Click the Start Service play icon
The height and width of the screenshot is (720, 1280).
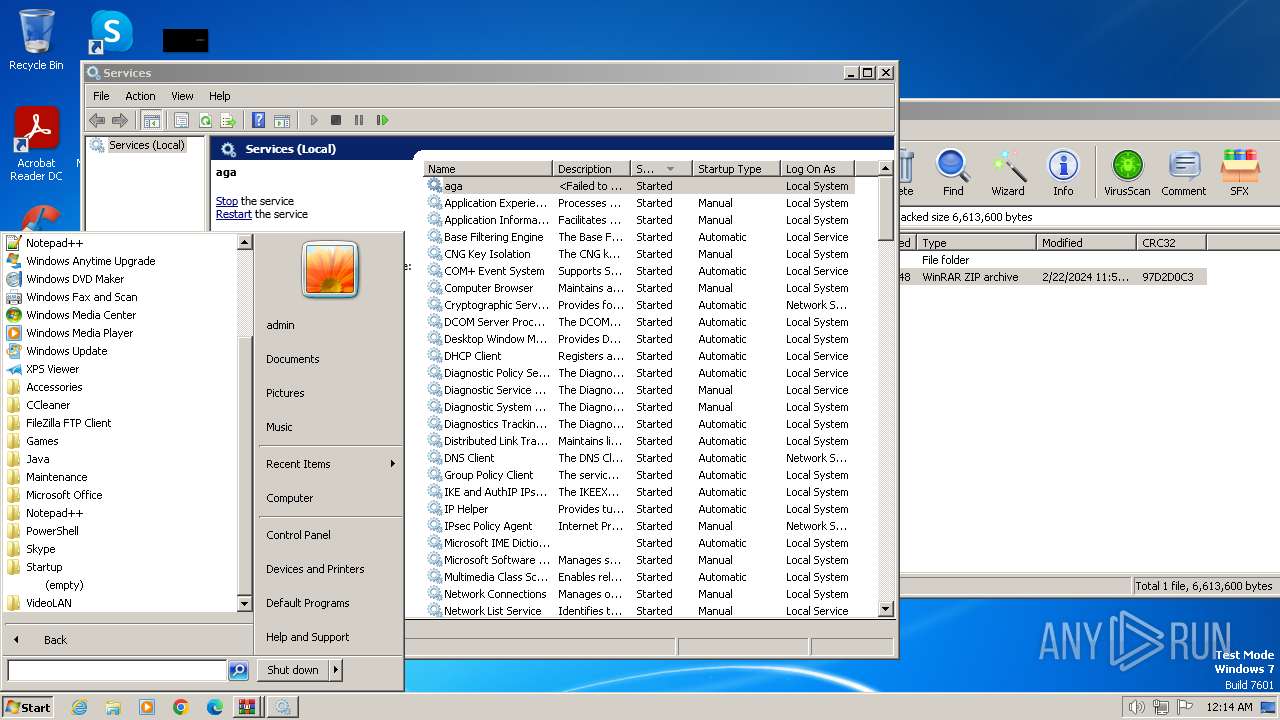(313, 120)
